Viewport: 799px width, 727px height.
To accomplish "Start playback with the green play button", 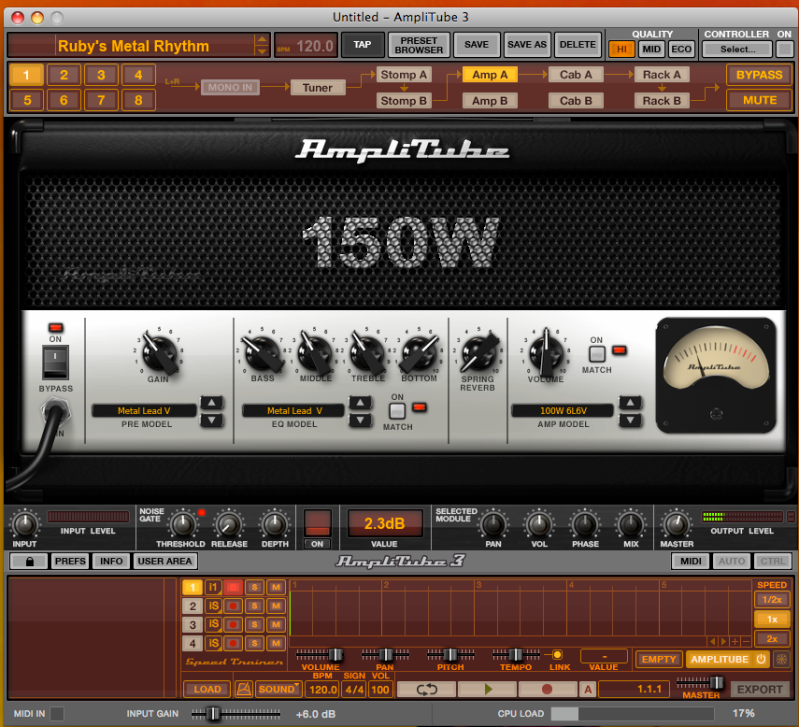I will pos(488,689).
